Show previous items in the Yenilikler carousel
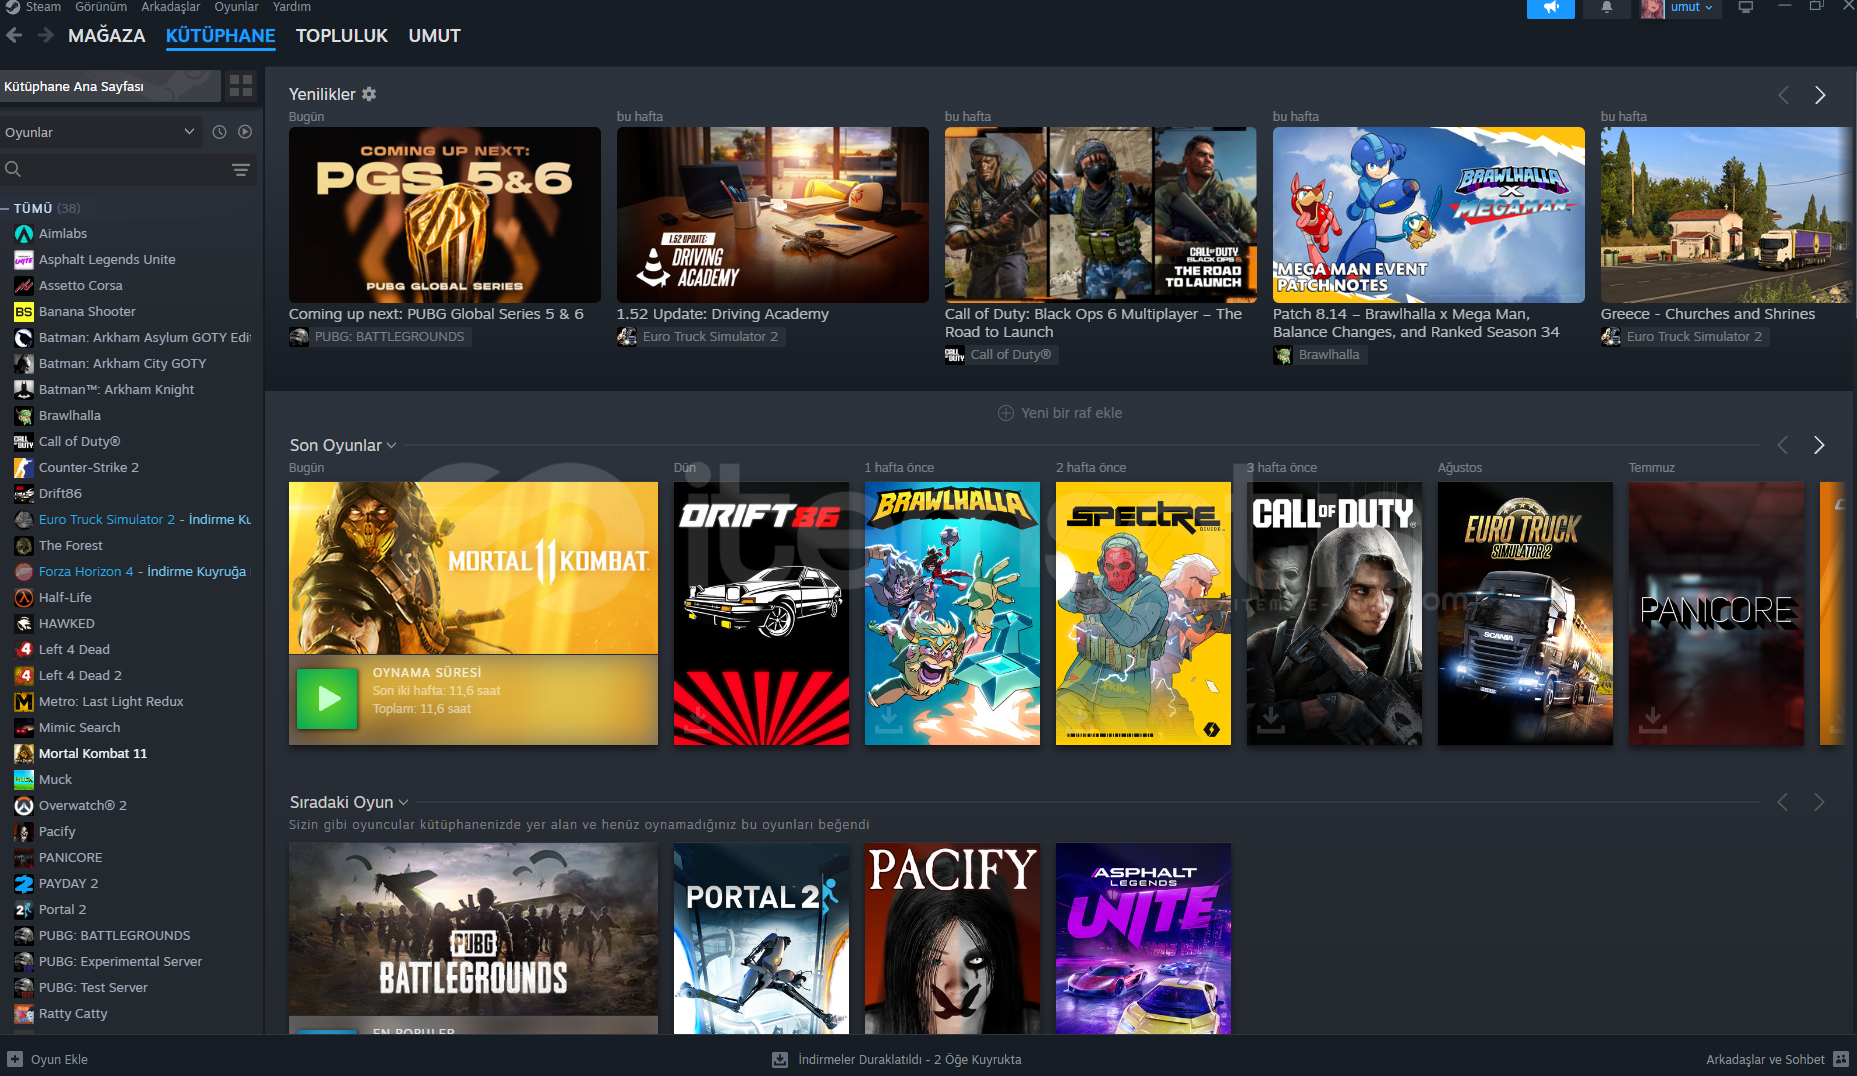 tap(1783, 95)
